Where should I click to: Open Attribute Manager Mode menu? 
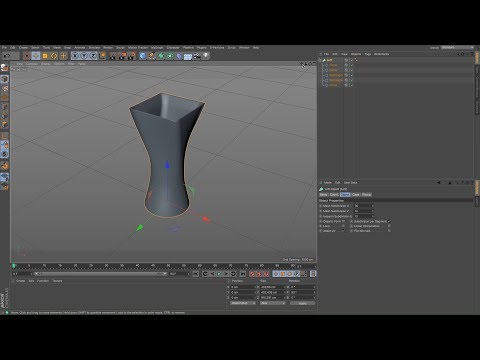[328, 183]
